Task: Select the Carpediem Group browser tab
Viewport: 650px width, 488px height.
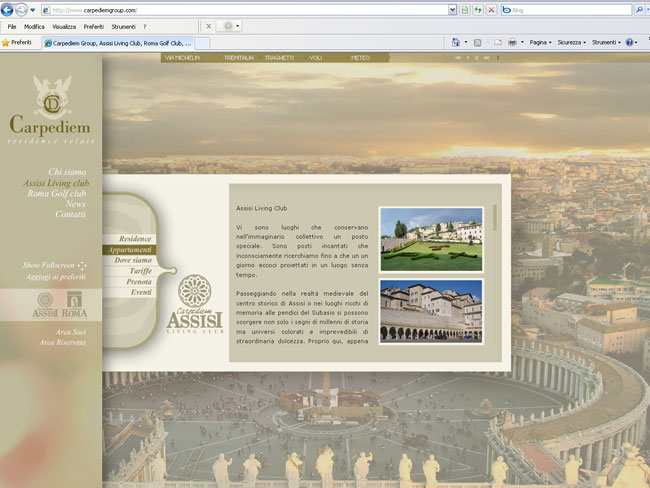Action: pos(118,43)
